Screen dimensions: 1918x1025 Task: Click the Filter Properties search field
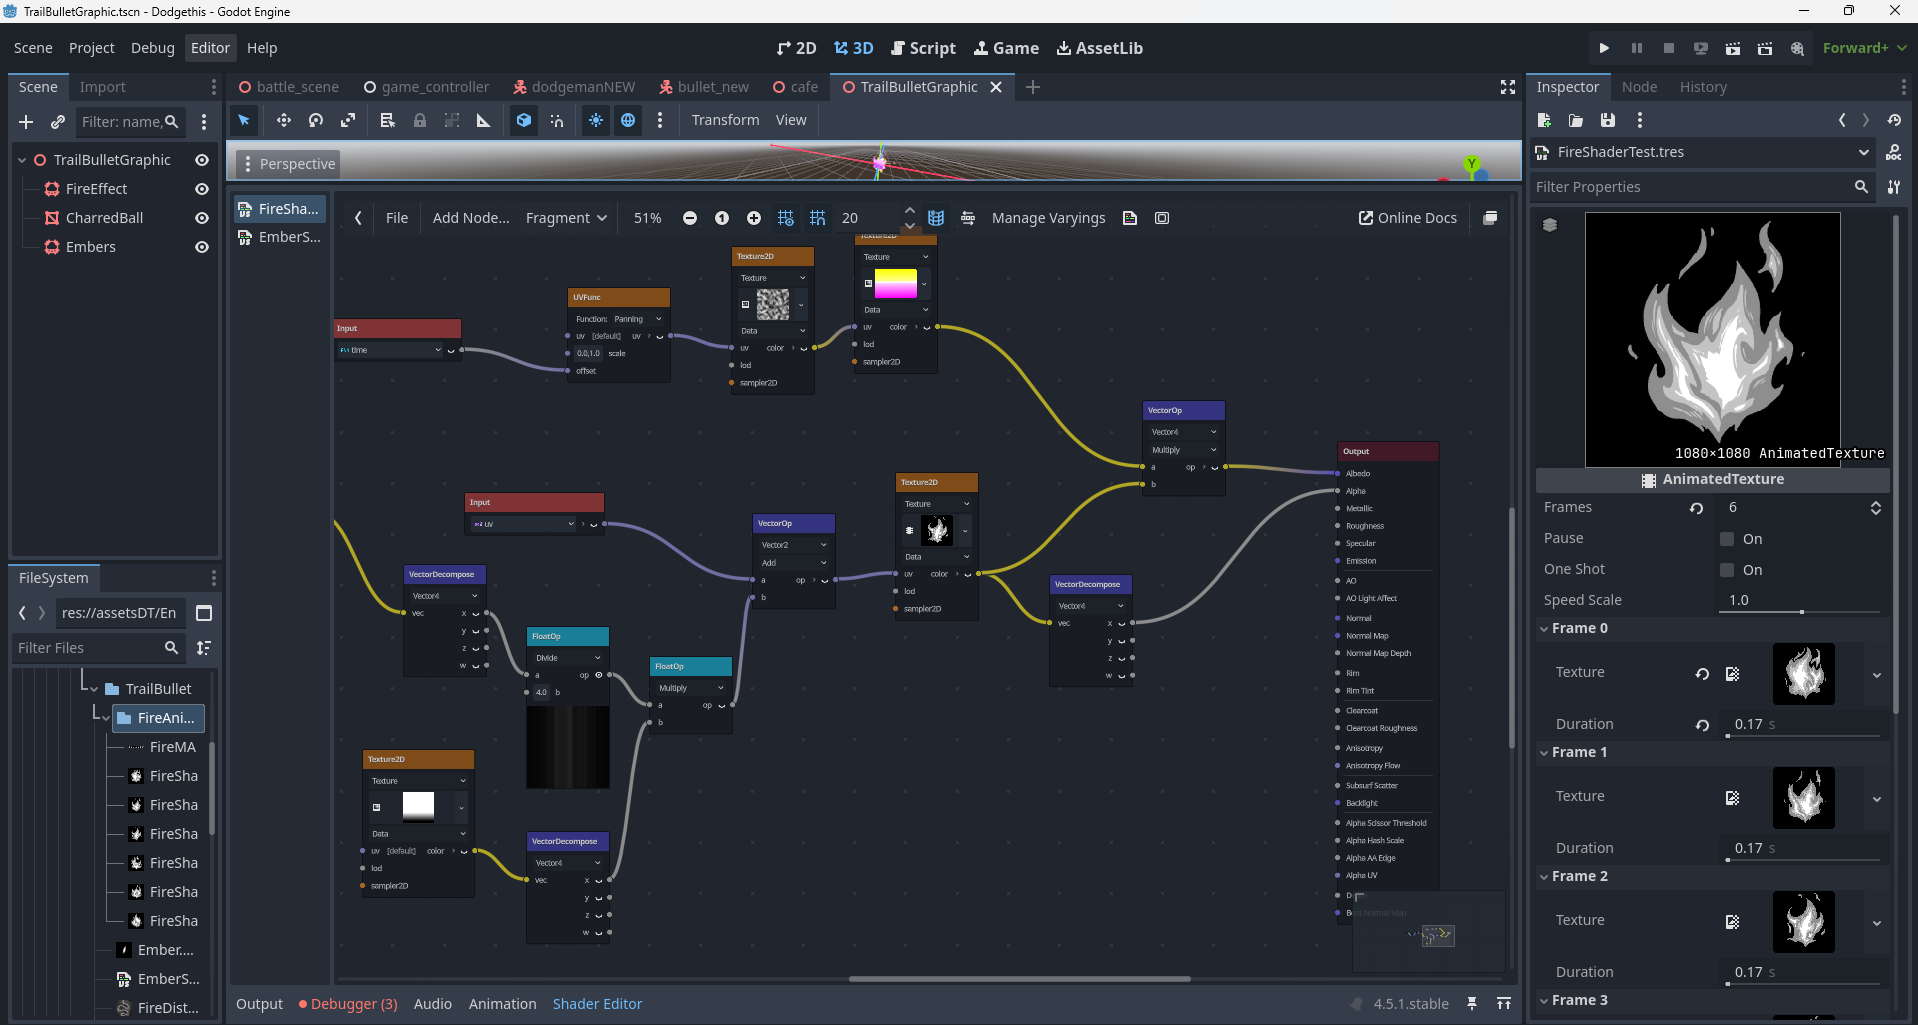1690,187
